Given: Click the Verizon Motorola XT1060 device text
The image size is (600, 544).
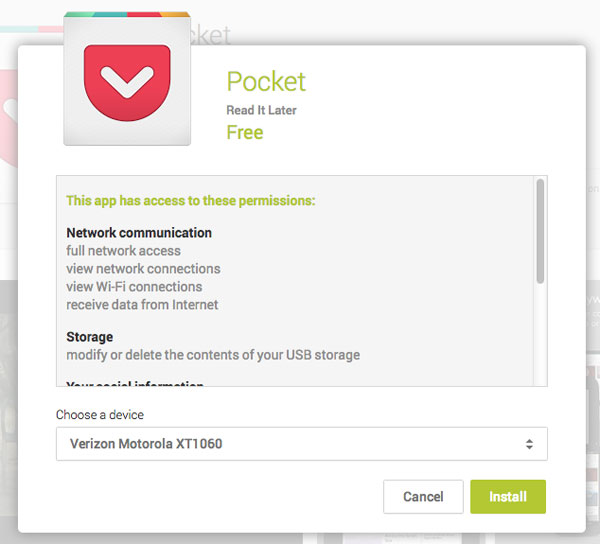Looking at the screenshot, I should coord(146,444).
